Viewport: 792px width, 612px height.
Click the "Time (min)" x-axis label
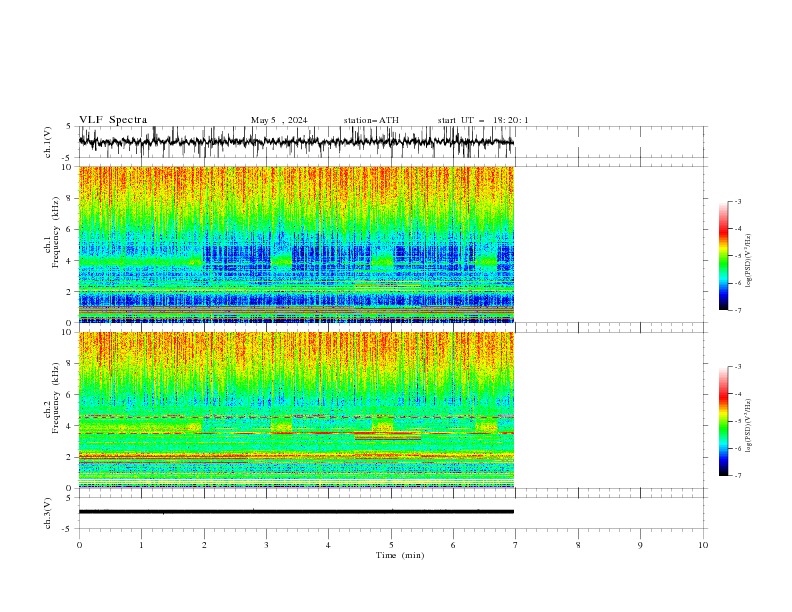pos(400,555)
